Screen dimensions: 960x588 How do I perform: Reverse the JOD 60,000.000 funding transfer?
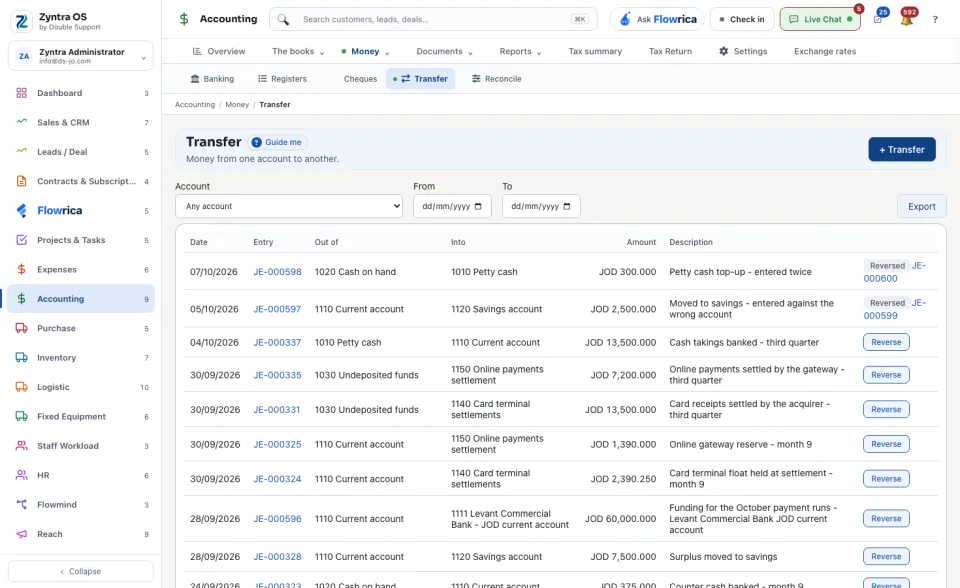pyautogui.click(x=886, y=519)
